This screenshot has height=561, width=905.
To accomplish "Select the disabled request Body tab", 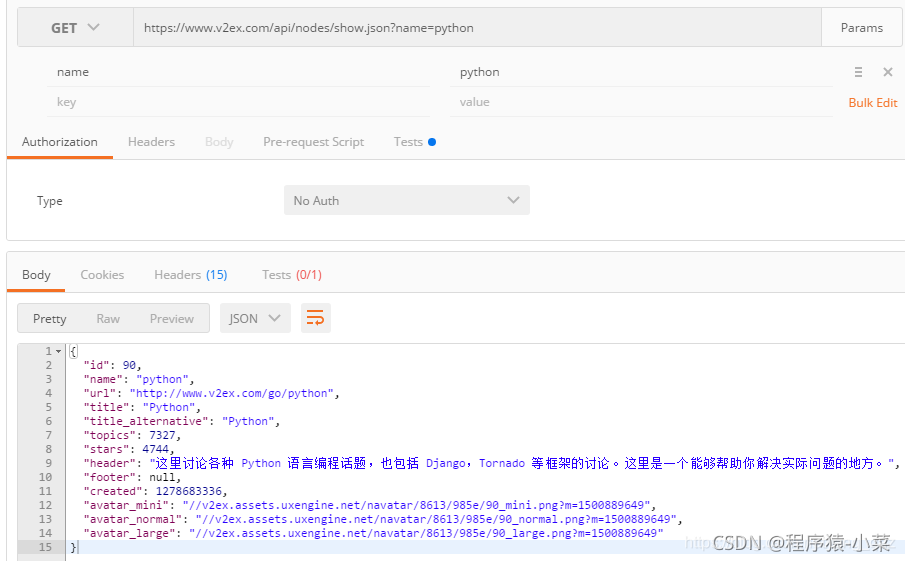I will point(219,142).
